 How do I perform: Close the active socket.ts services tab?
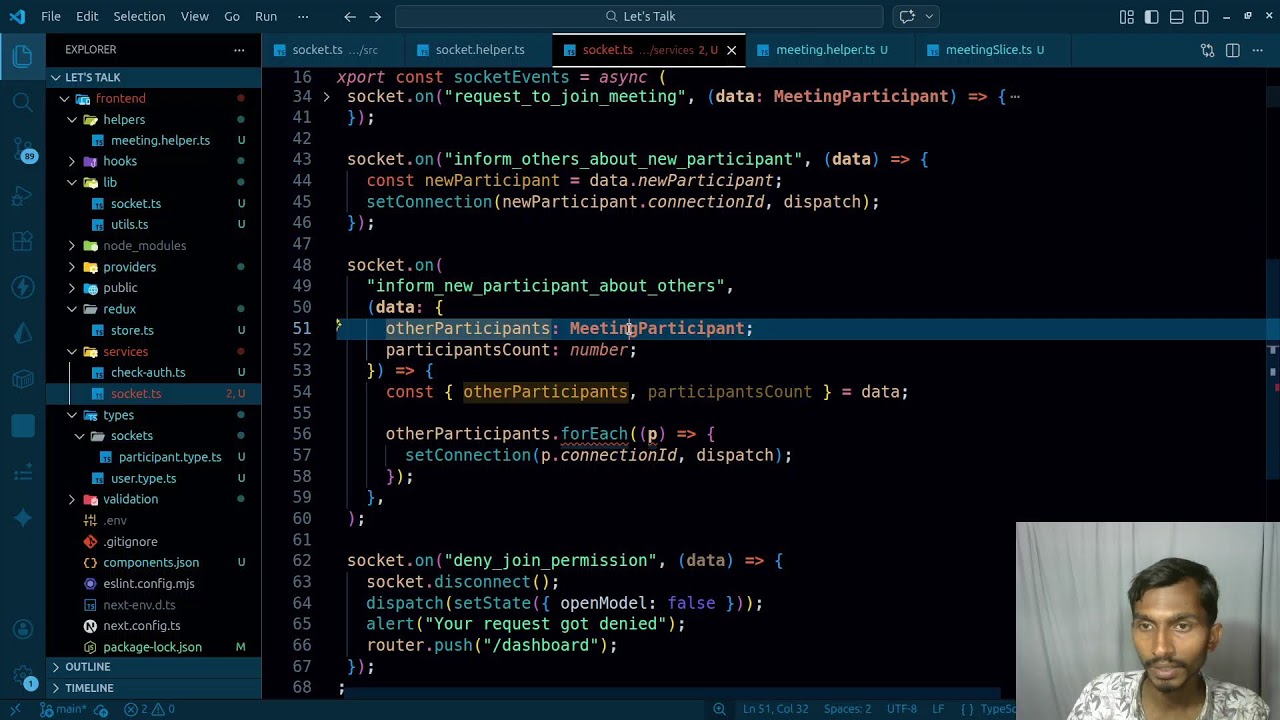click(731, 50)
